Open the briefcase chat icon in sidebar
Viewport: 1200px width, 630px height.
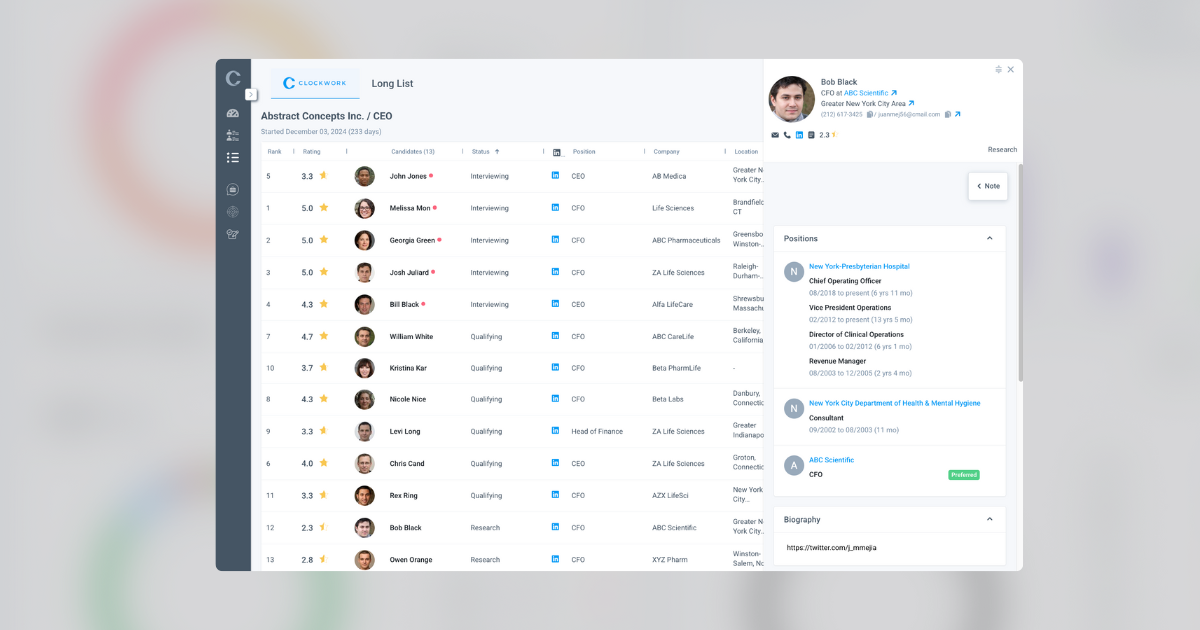click(x=233, y=190)
